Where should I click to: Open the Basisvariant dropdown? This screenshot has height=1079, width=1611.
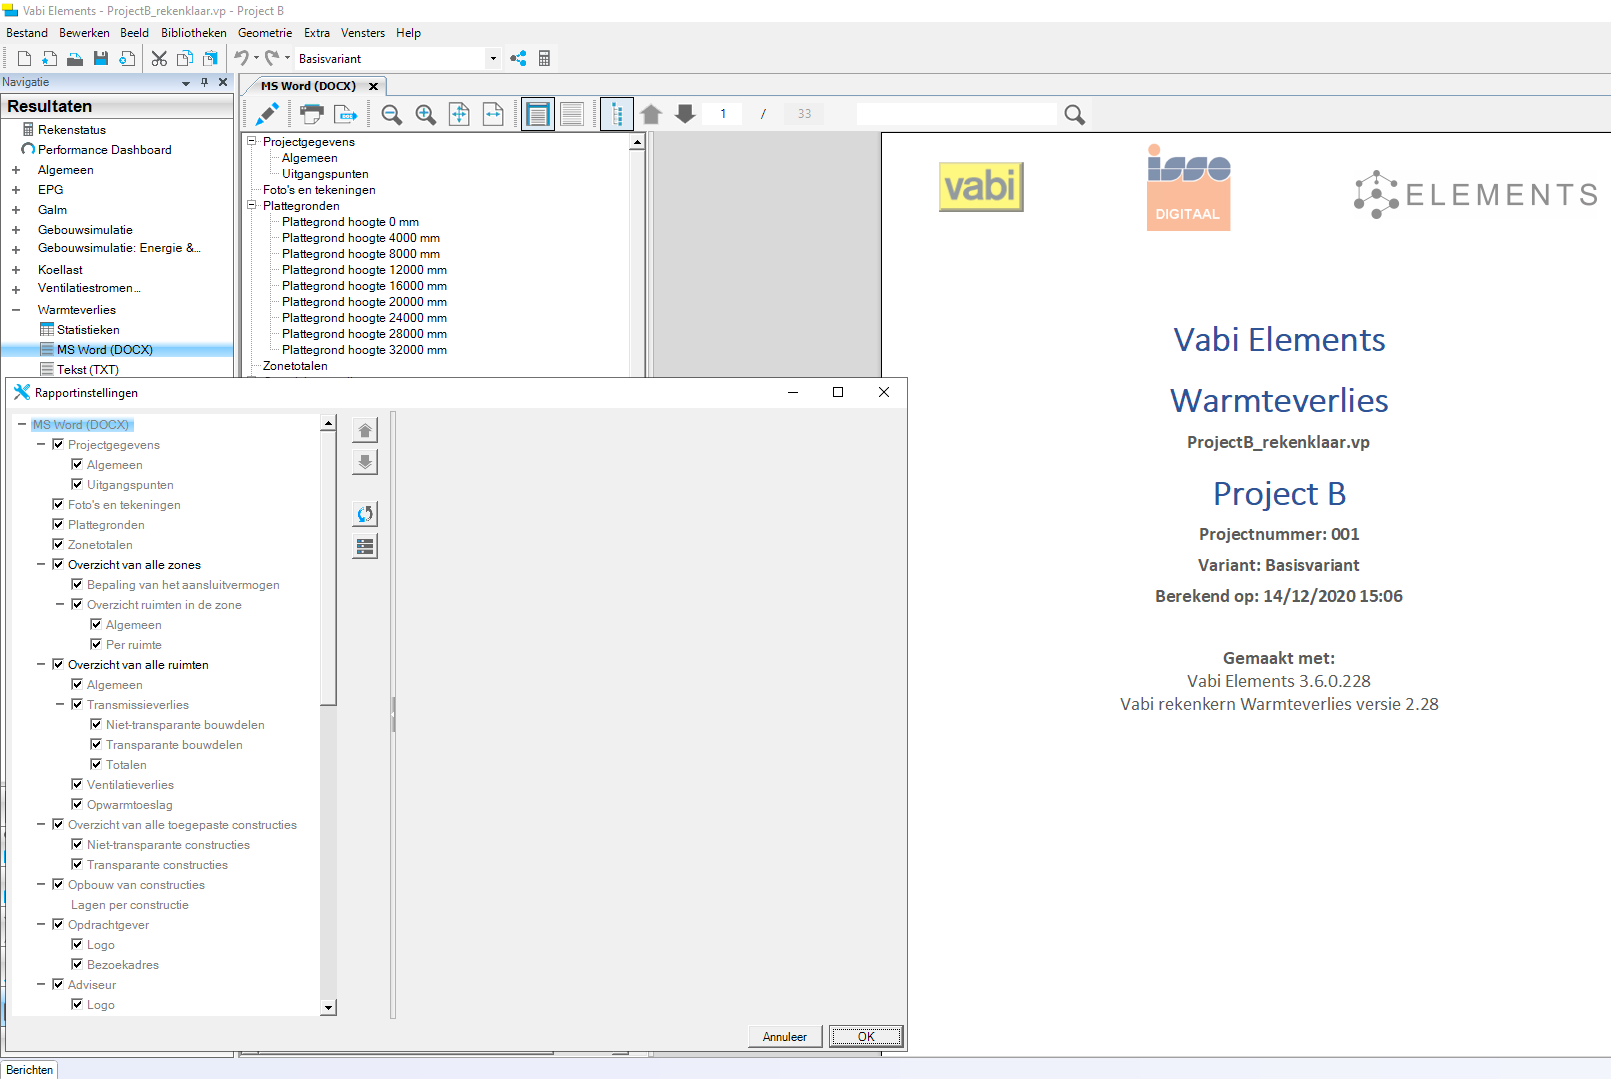493,58
